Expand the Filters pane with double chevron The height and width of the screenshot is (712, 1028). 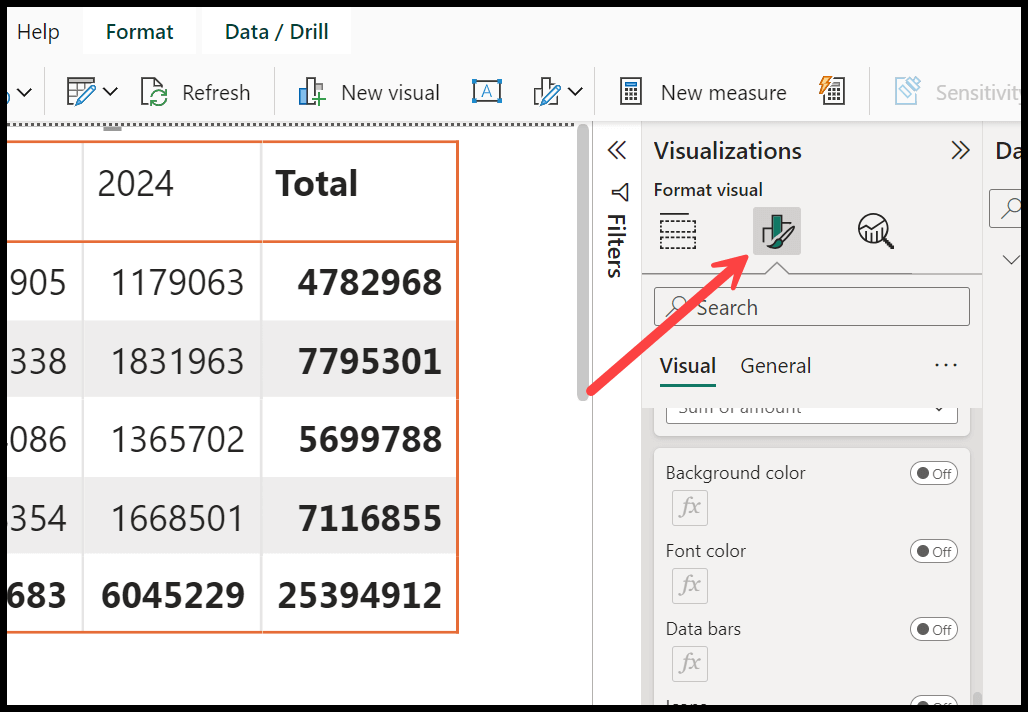617,151
